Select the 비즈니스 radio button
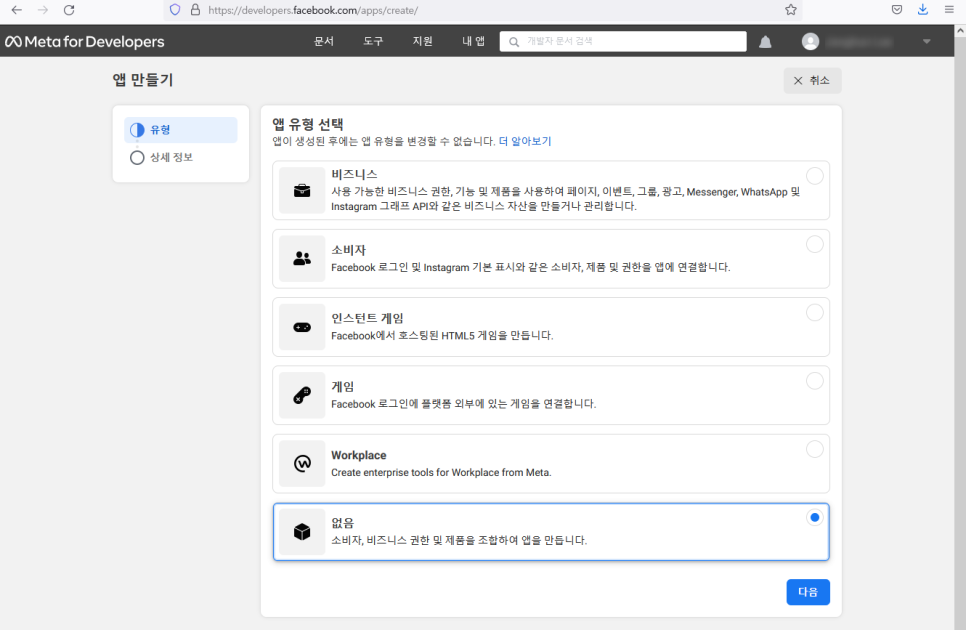 coord(814,176)
